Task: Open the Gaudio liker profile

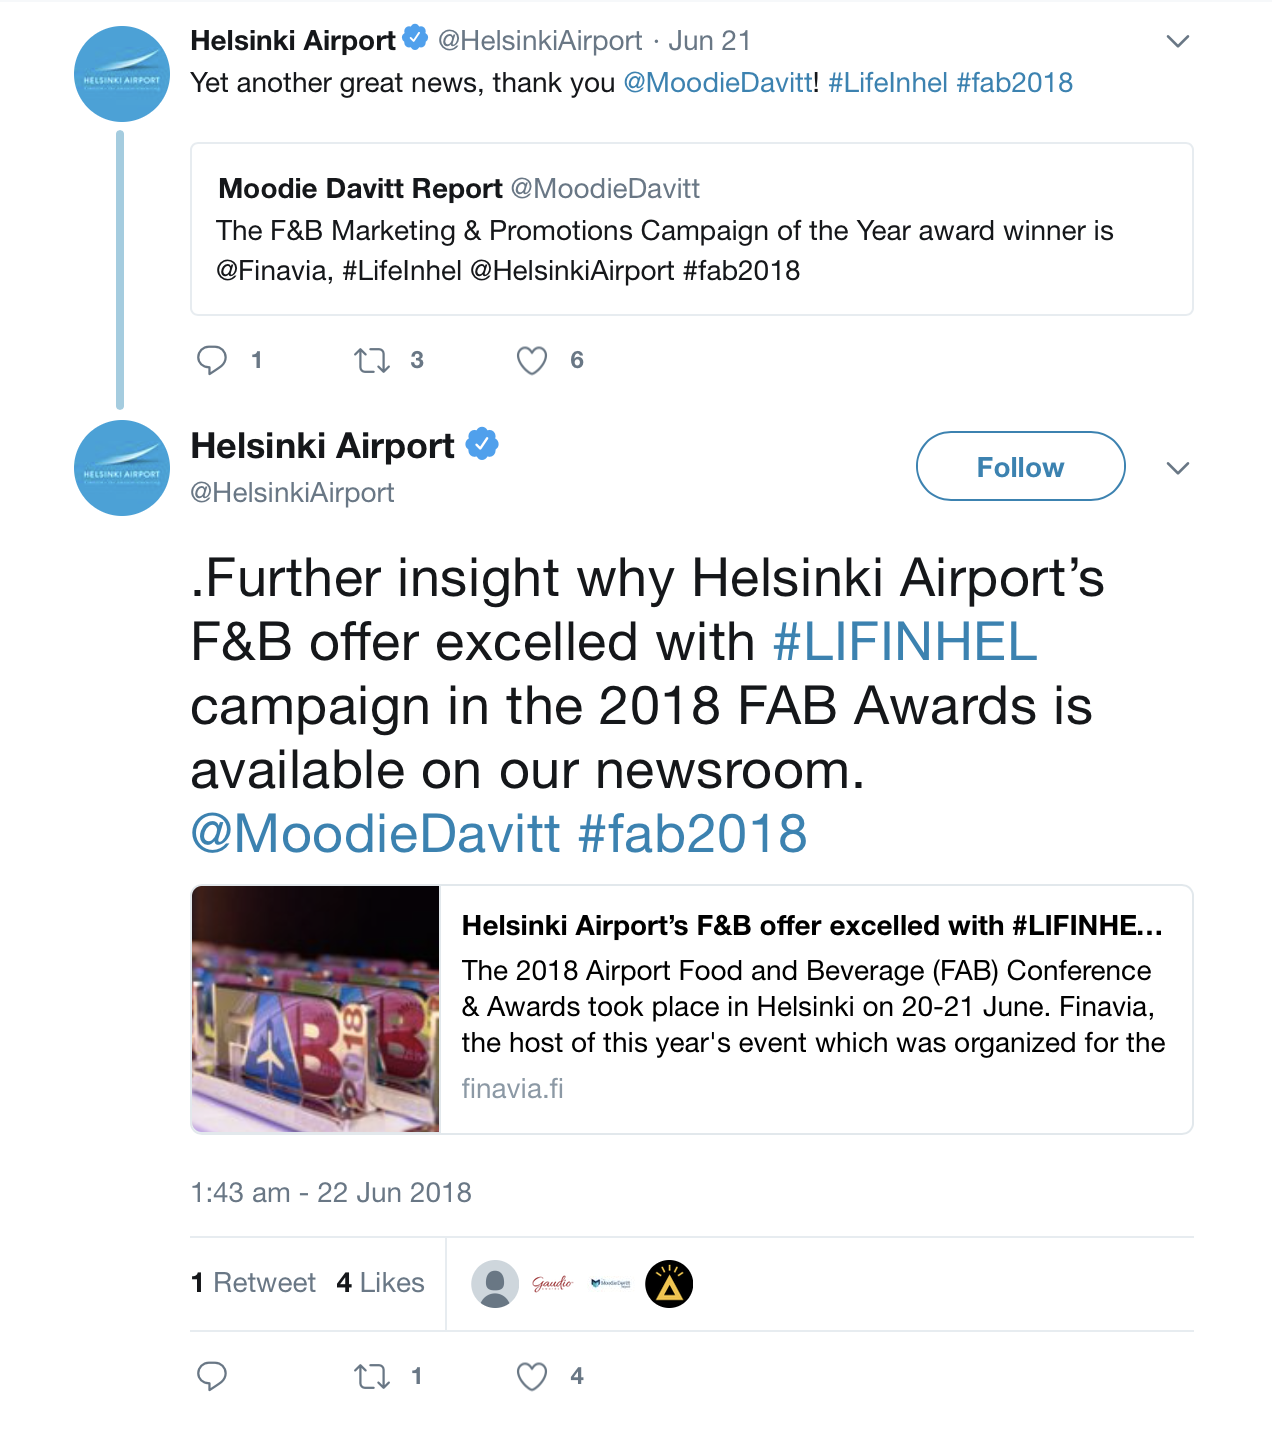Action: (x=553, y=1284)
